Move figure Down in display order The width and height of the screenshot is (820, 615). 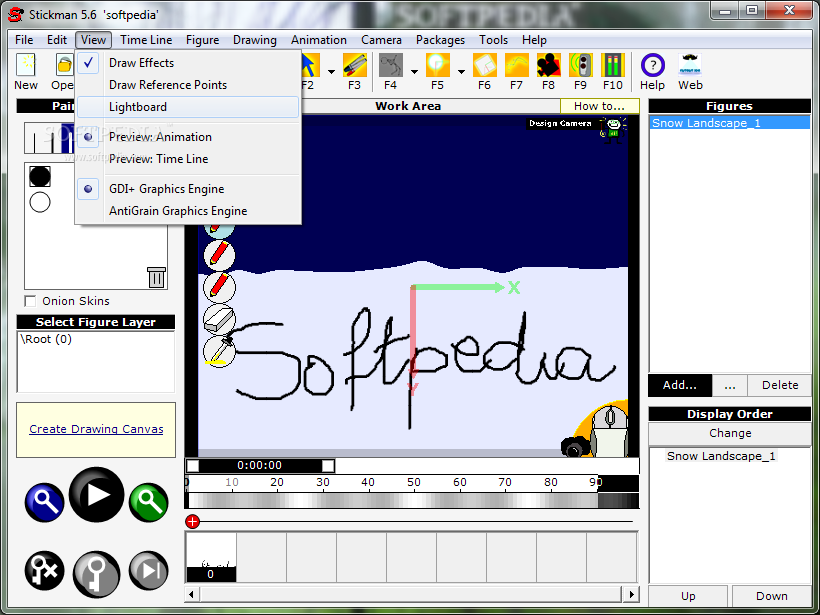[x=771, y=596]
